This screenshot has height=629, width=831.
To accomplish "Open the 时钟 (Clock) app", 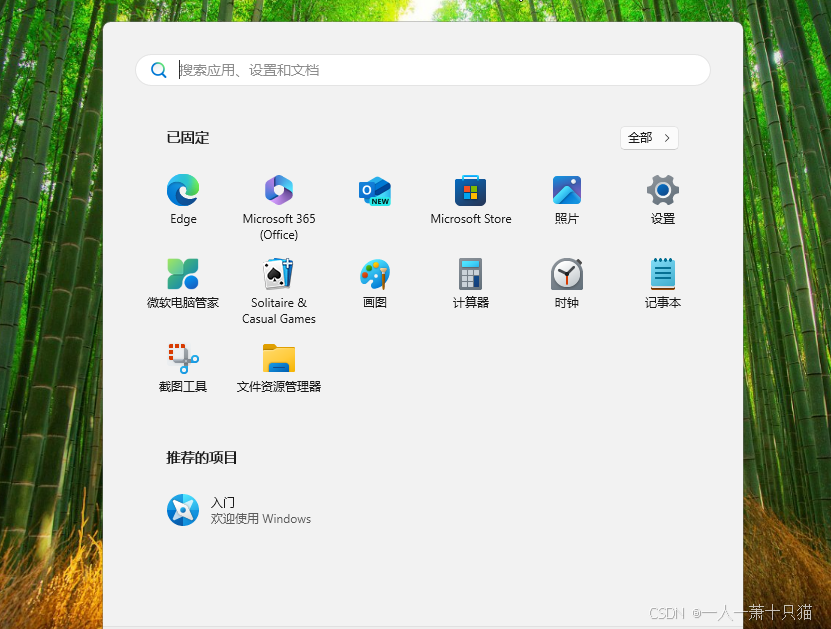I will tap(567, 274).
